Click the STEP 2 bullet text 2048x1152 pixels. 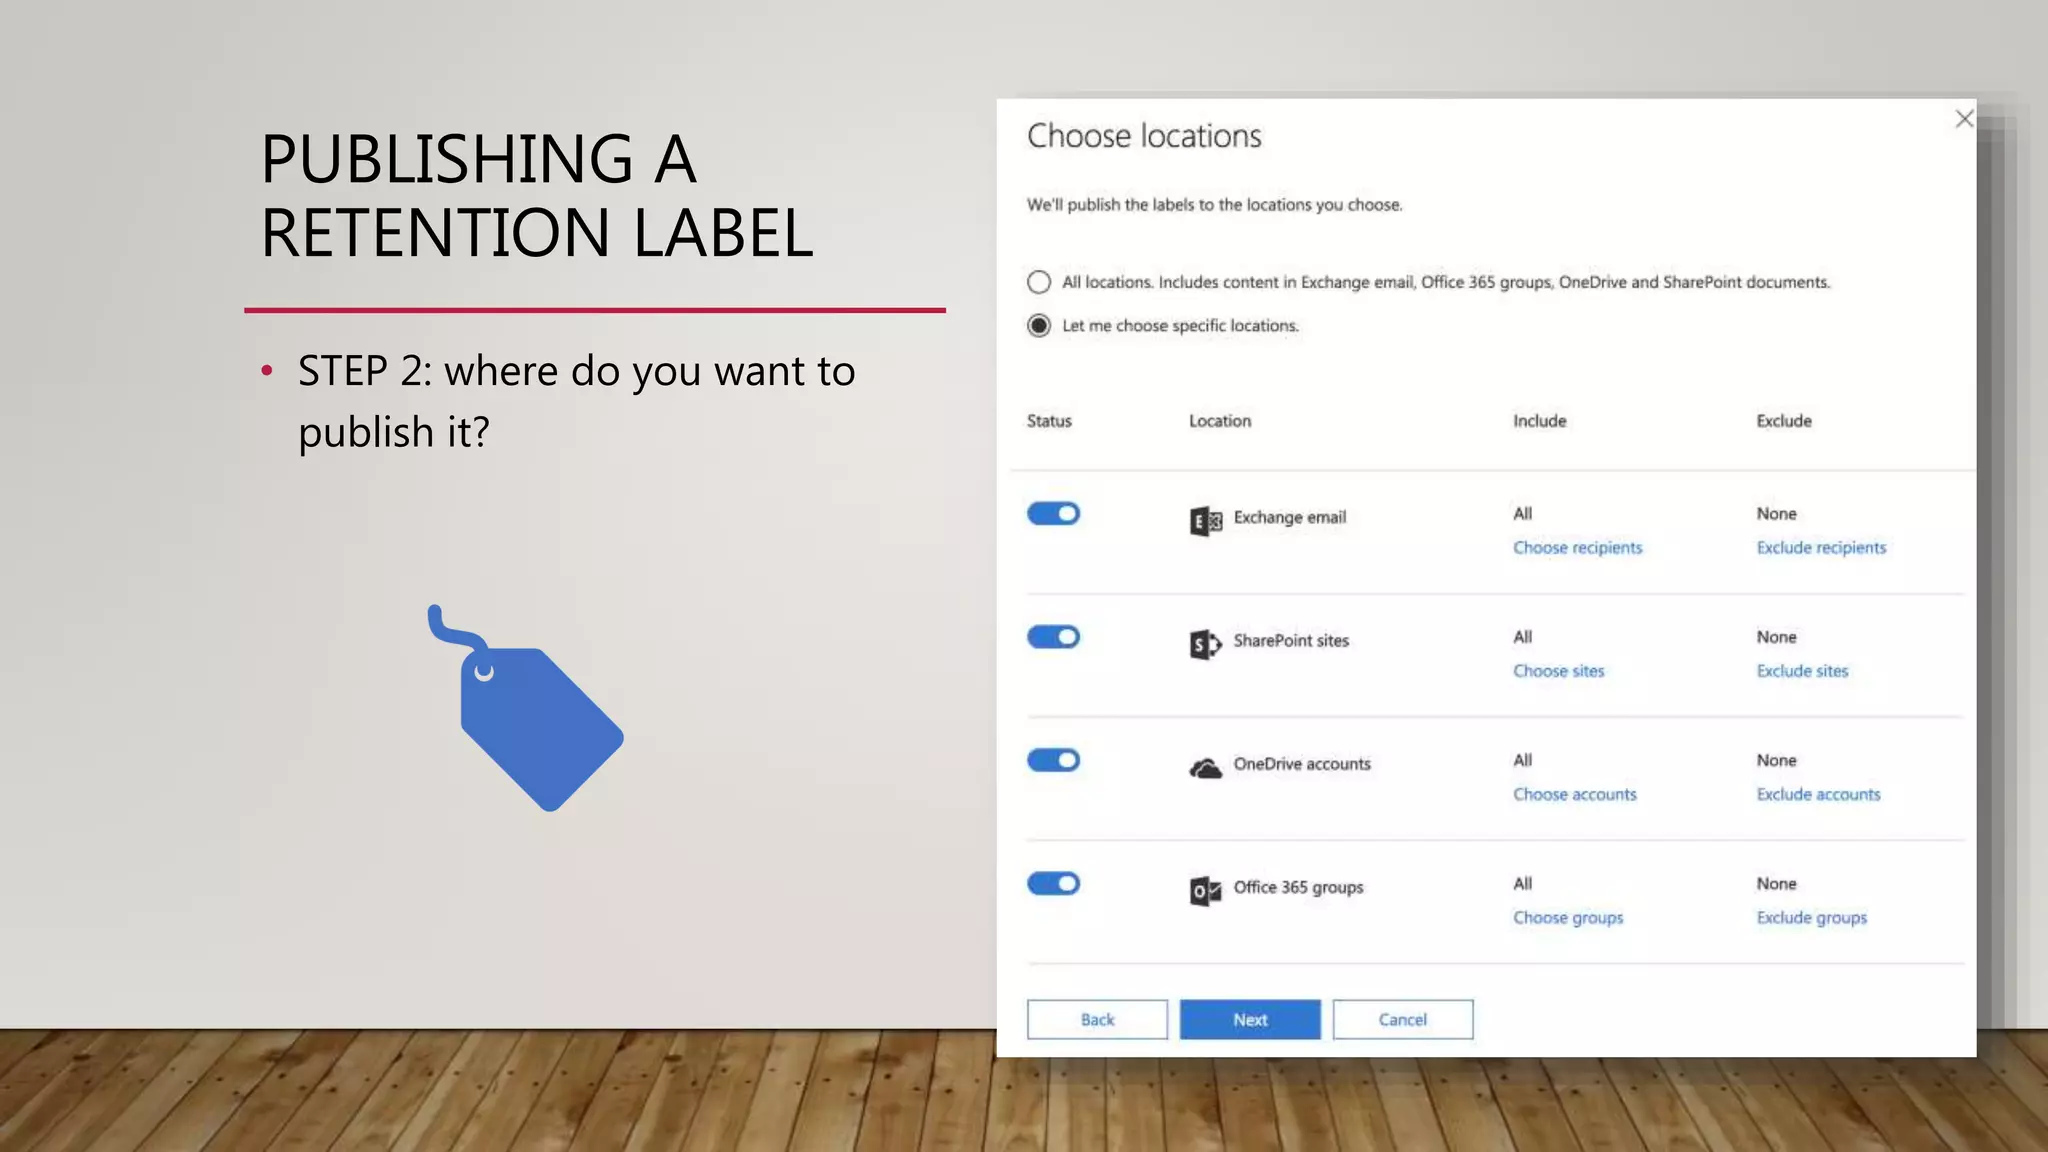tap(577, 402)
